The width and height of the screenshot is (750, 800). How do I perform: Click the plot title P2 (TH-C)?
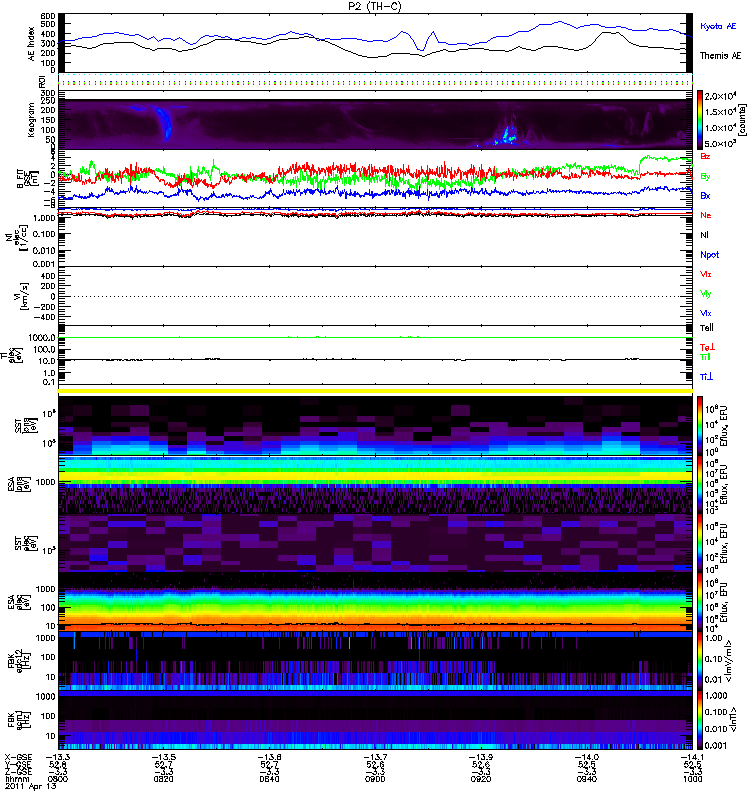click(375, 6)
